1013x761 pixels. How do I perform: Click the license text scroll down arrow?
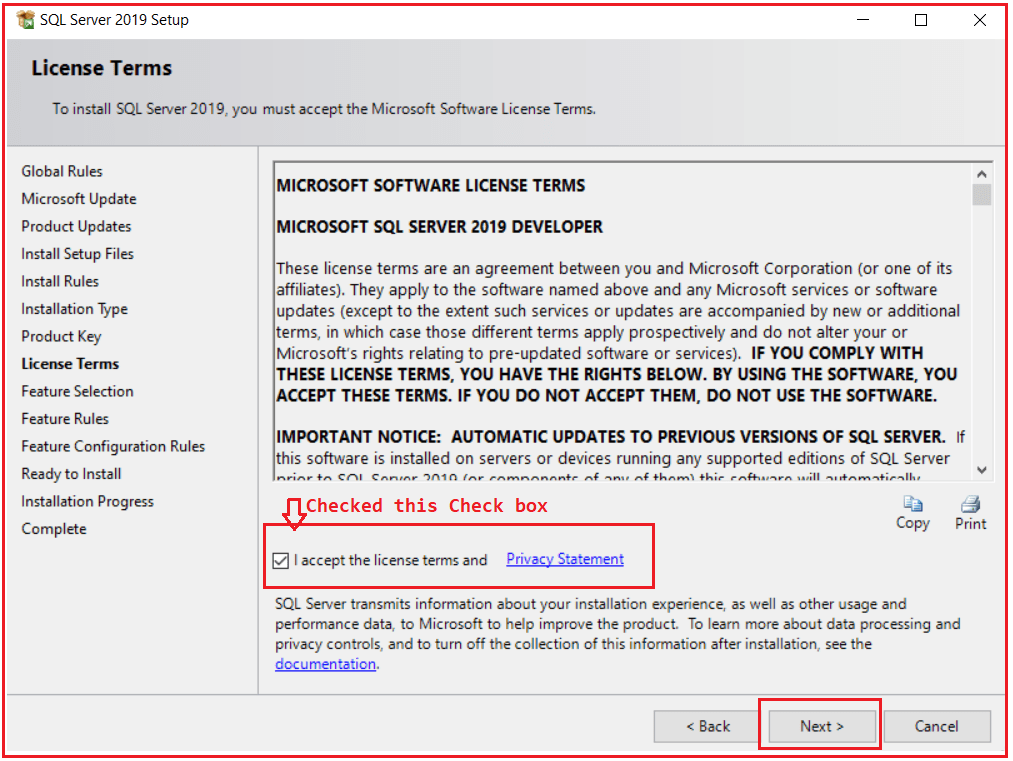click(981, 470)
